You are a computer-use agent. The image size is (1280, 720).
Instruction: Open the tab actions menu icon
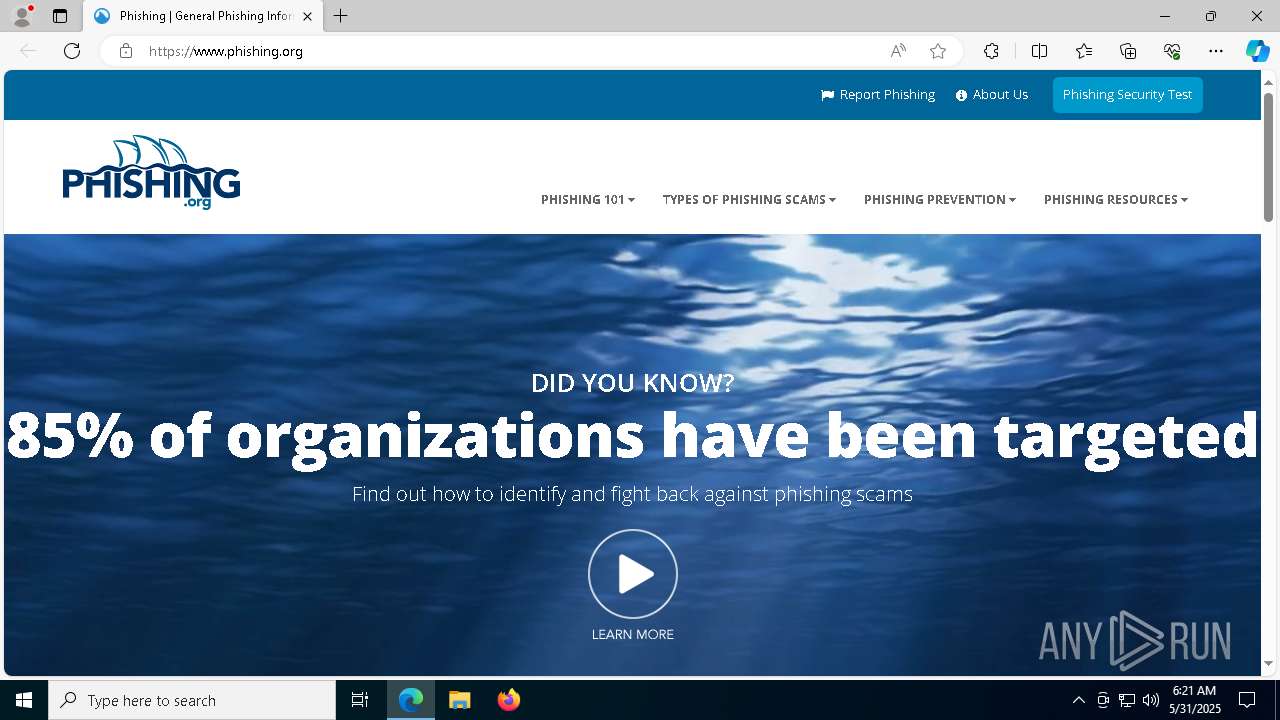[60, 16]
